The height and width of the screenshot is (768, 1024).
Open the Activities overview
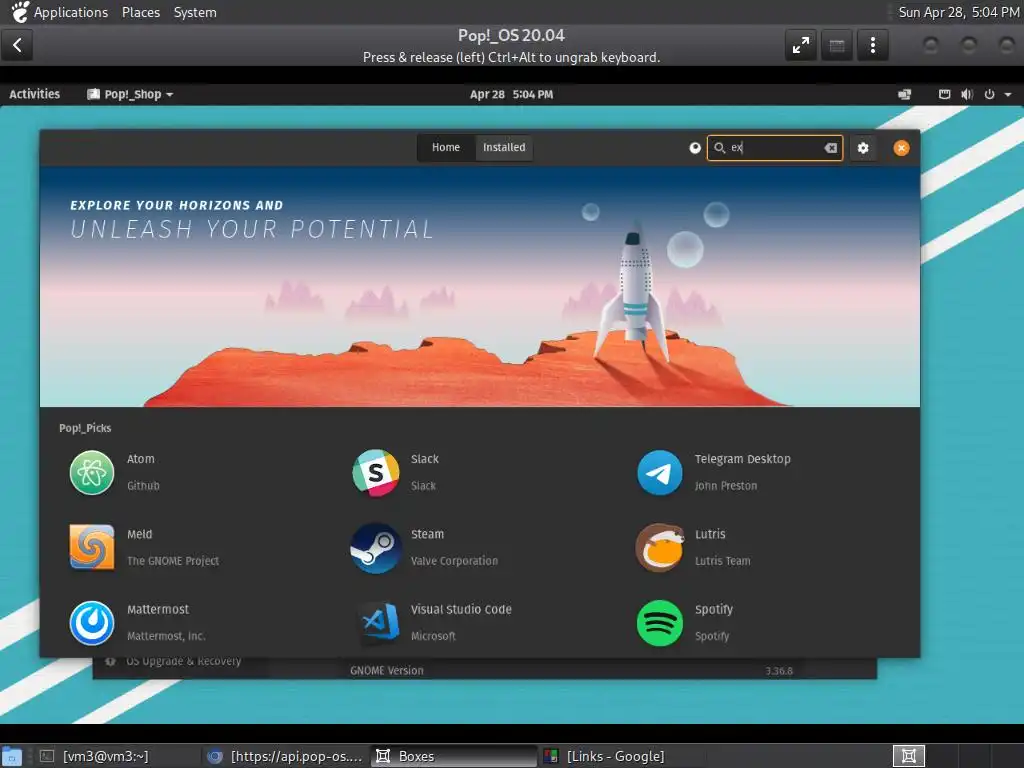click(35, 94)
